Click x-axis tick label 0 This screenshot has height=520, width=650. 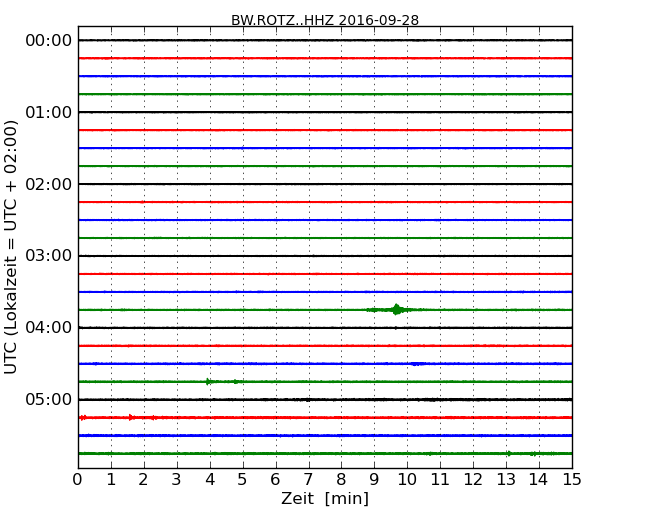tap(78, 480)
